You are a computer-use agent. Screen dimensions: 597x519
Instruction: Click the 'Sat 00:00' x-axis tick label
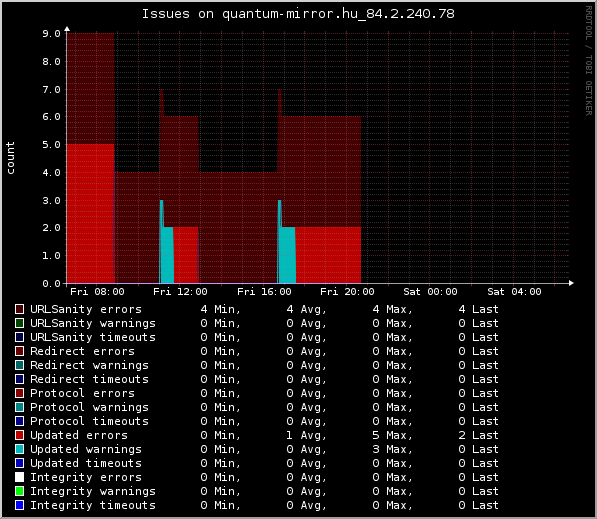point(430,292)
